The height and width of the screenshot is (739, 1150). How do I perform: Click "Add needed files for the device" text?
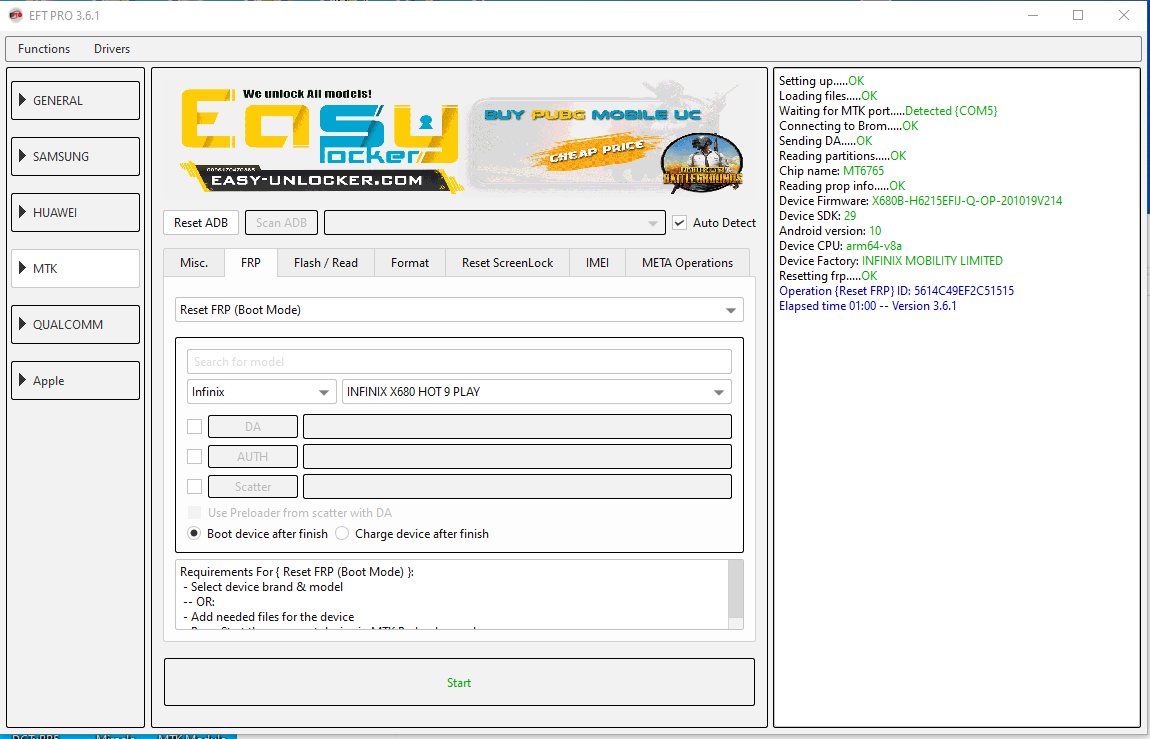pyautogui.click(x=273, y=617)
